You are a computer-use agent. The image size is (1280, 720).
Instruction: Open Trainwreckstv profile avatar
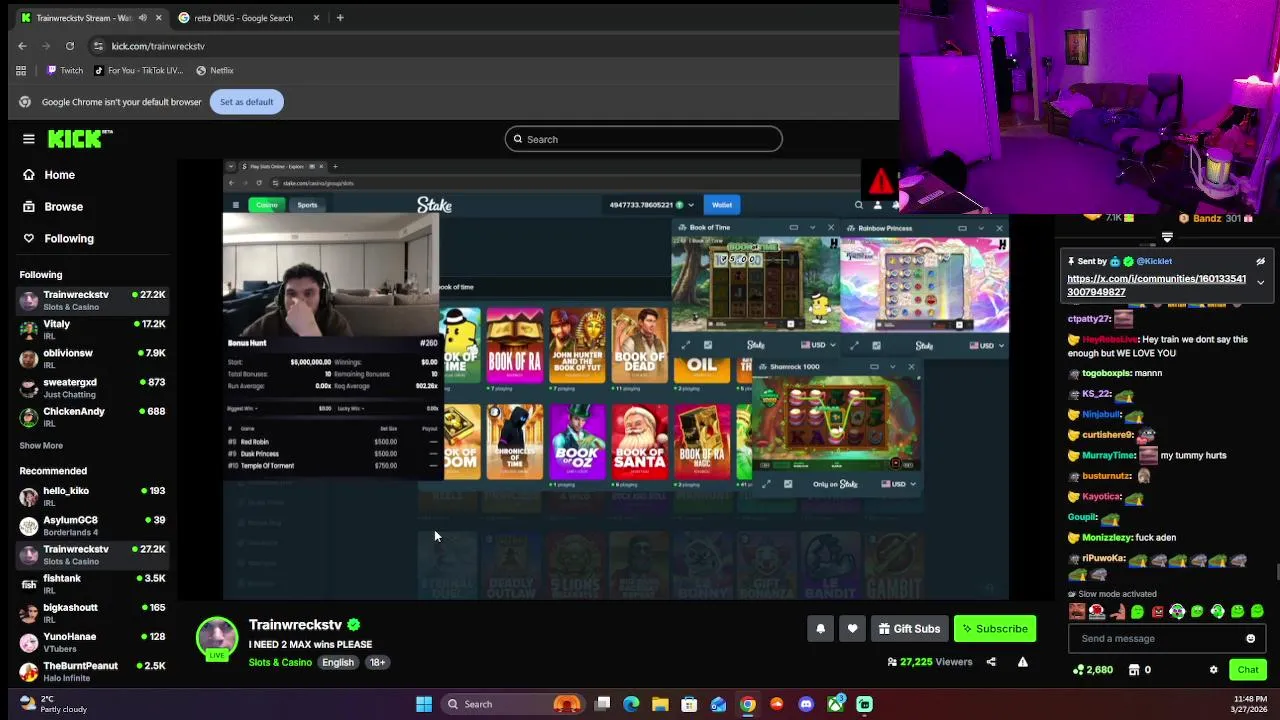(x=217, y=638)
